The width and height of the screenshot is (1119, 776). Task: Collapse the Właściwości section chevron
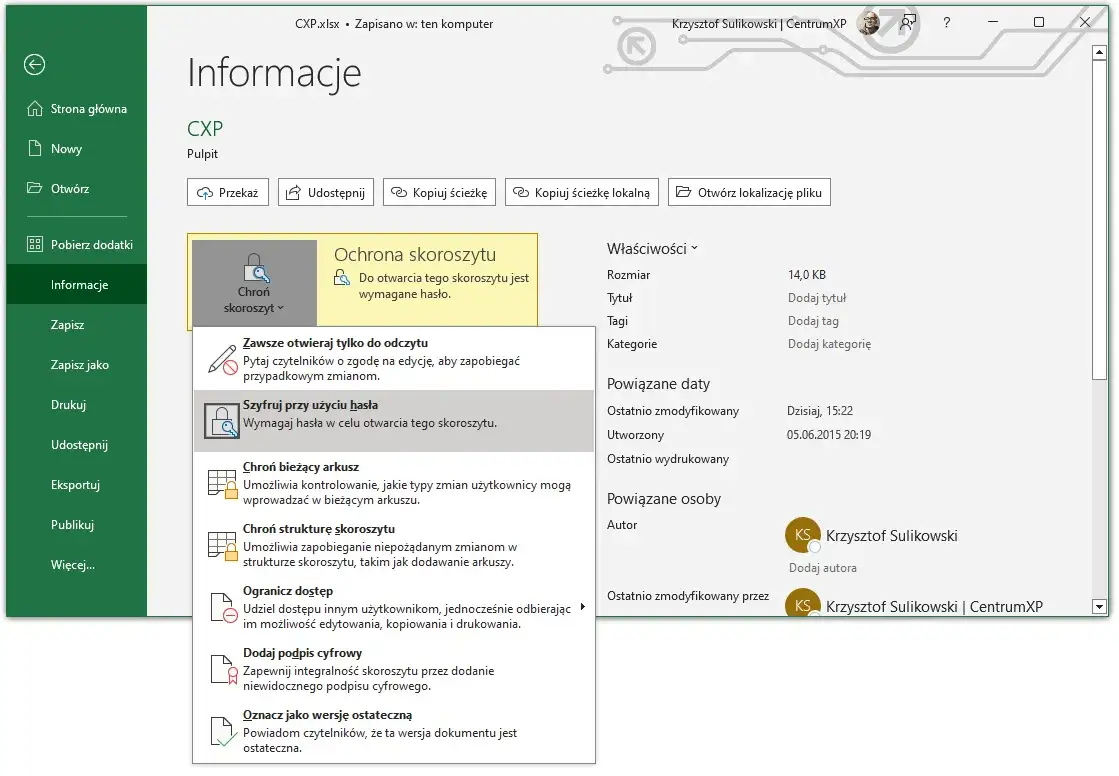pos(693,247)
